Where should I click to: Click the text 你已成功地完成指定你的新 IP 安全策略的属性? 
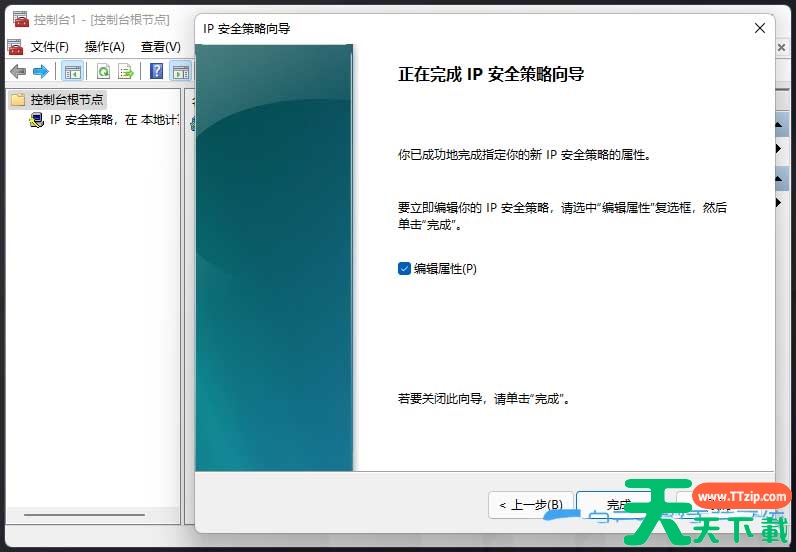[524, 155]
